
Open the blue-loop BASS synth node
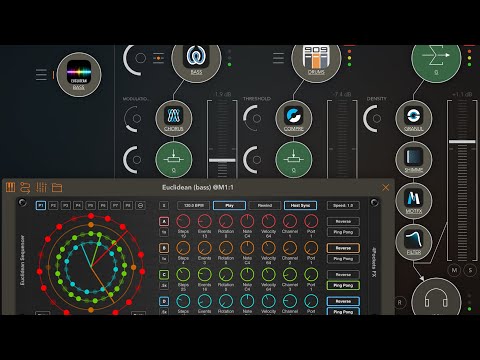coord(196,58)
